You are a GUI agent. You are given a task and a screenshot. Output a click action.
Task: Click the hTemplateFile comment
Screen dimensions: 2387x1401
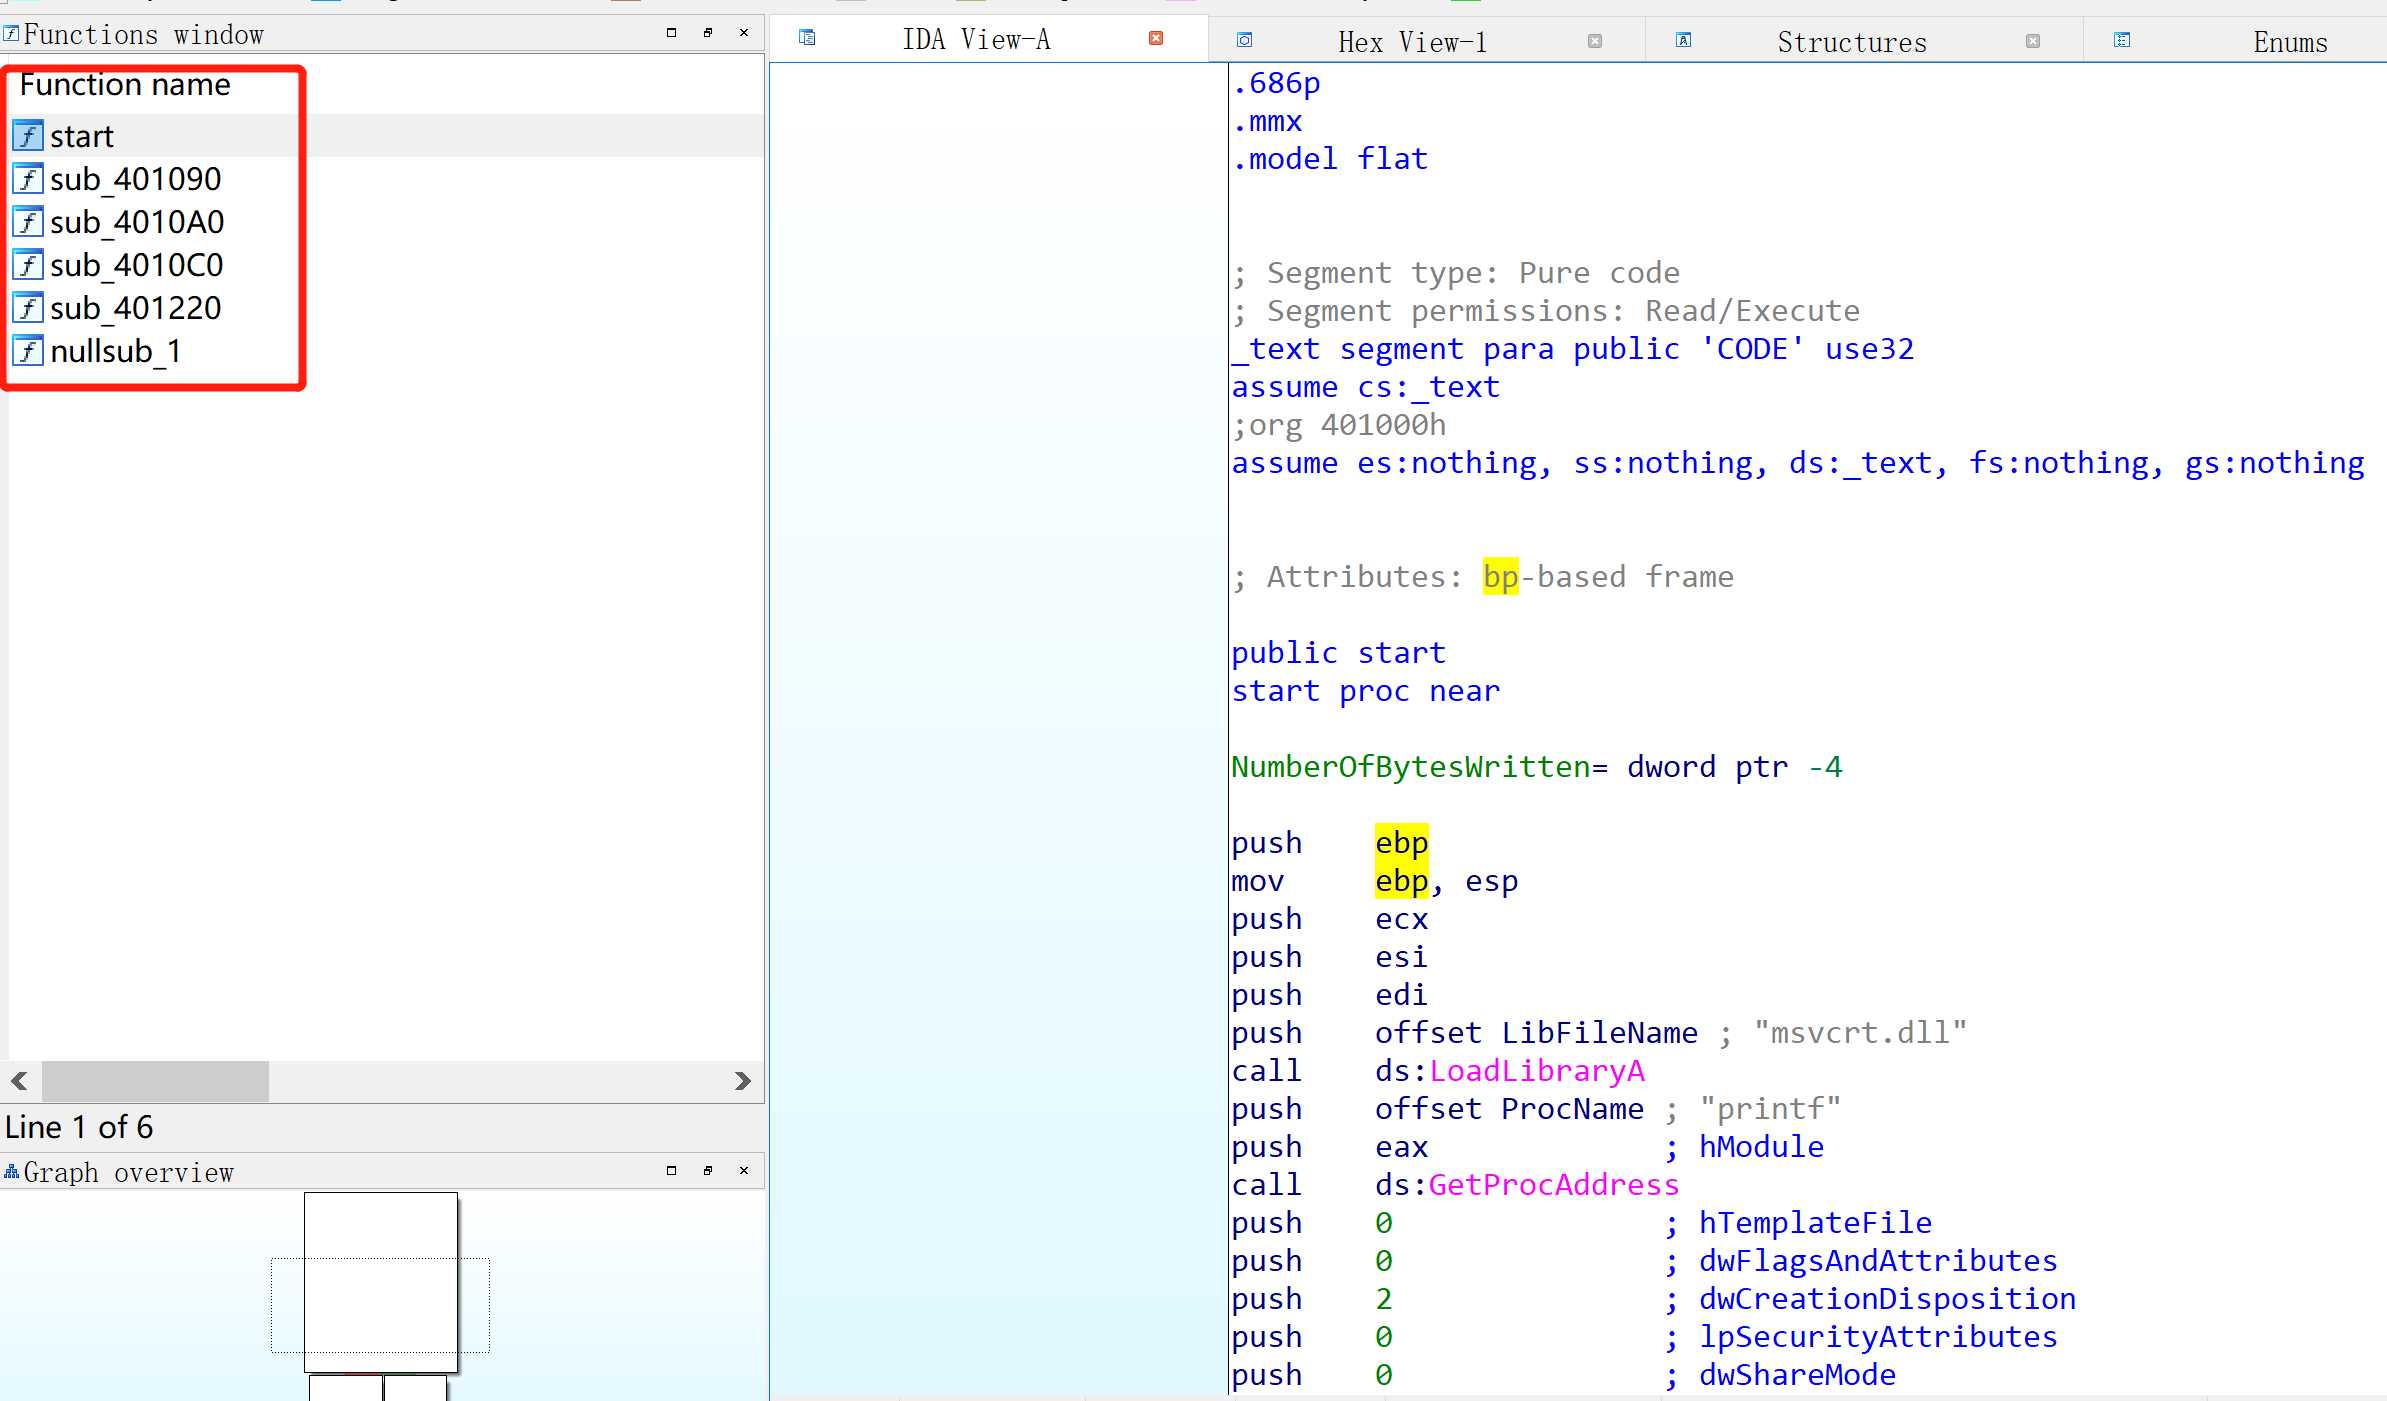pos(1815,1223)
